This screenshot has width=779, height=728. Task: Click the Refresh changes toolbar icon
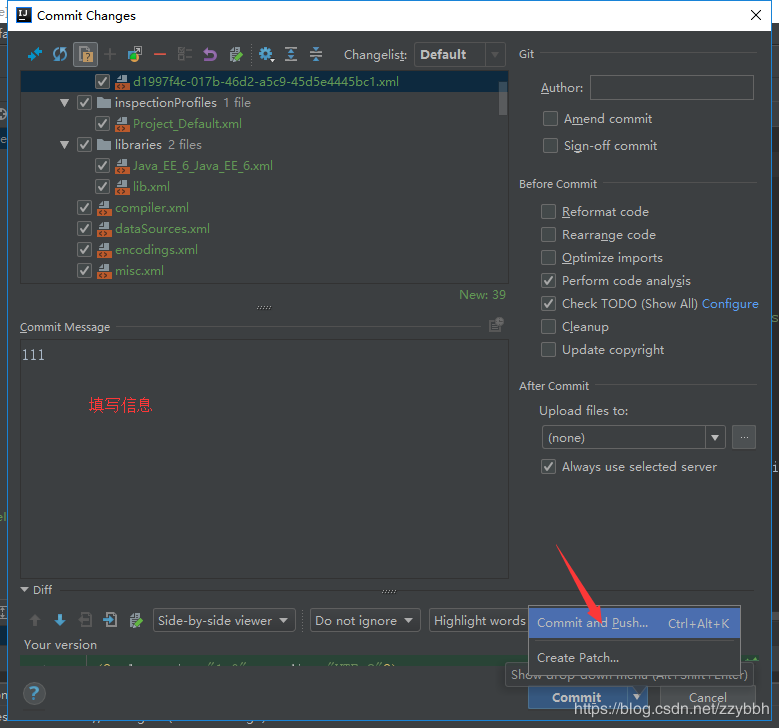[x=60, y=54]
